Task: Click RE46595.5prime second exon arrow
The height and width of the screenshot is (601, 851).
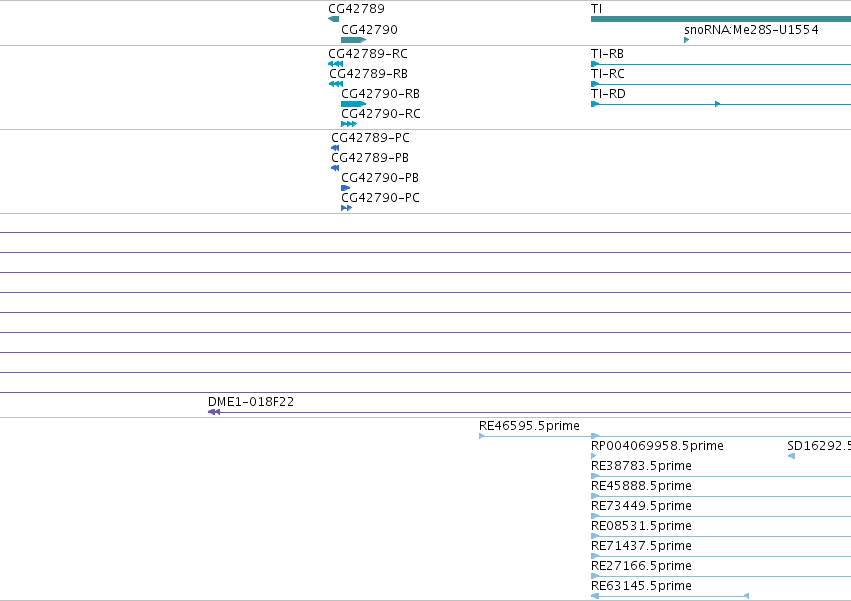Action: tap(595, 436)
